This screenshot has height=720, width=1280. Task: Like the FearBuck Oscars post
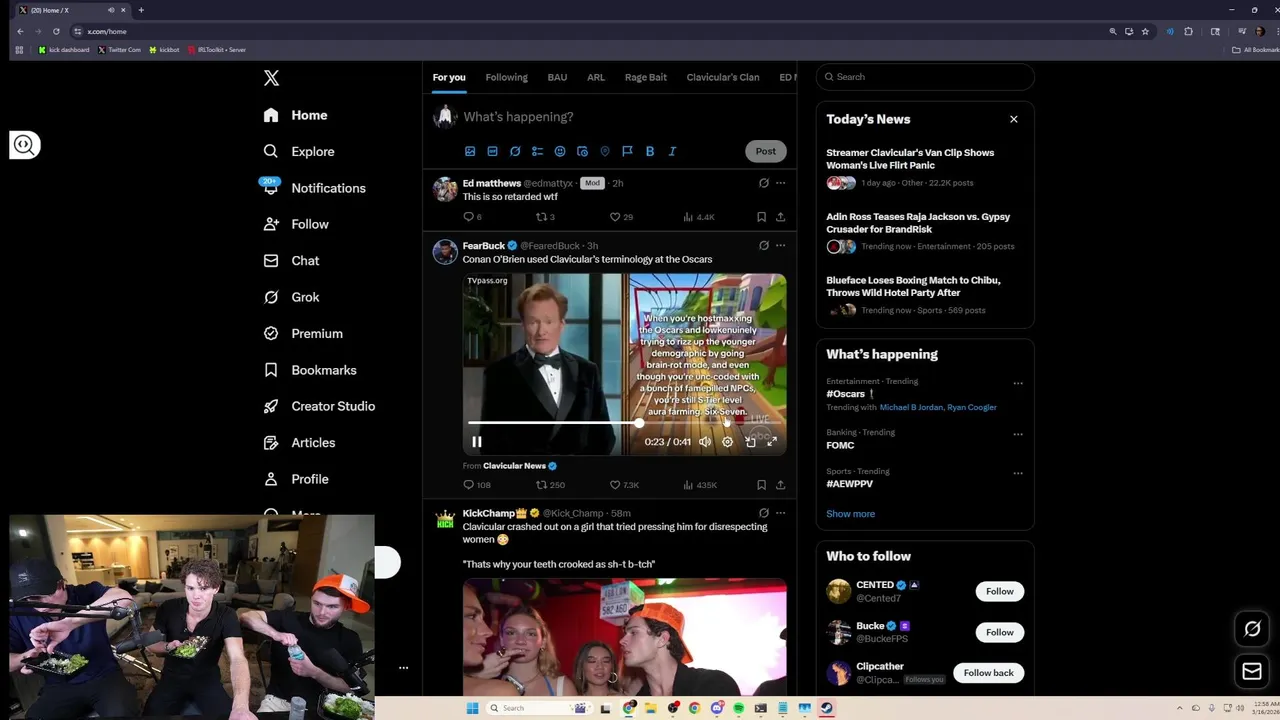(615, 484)
